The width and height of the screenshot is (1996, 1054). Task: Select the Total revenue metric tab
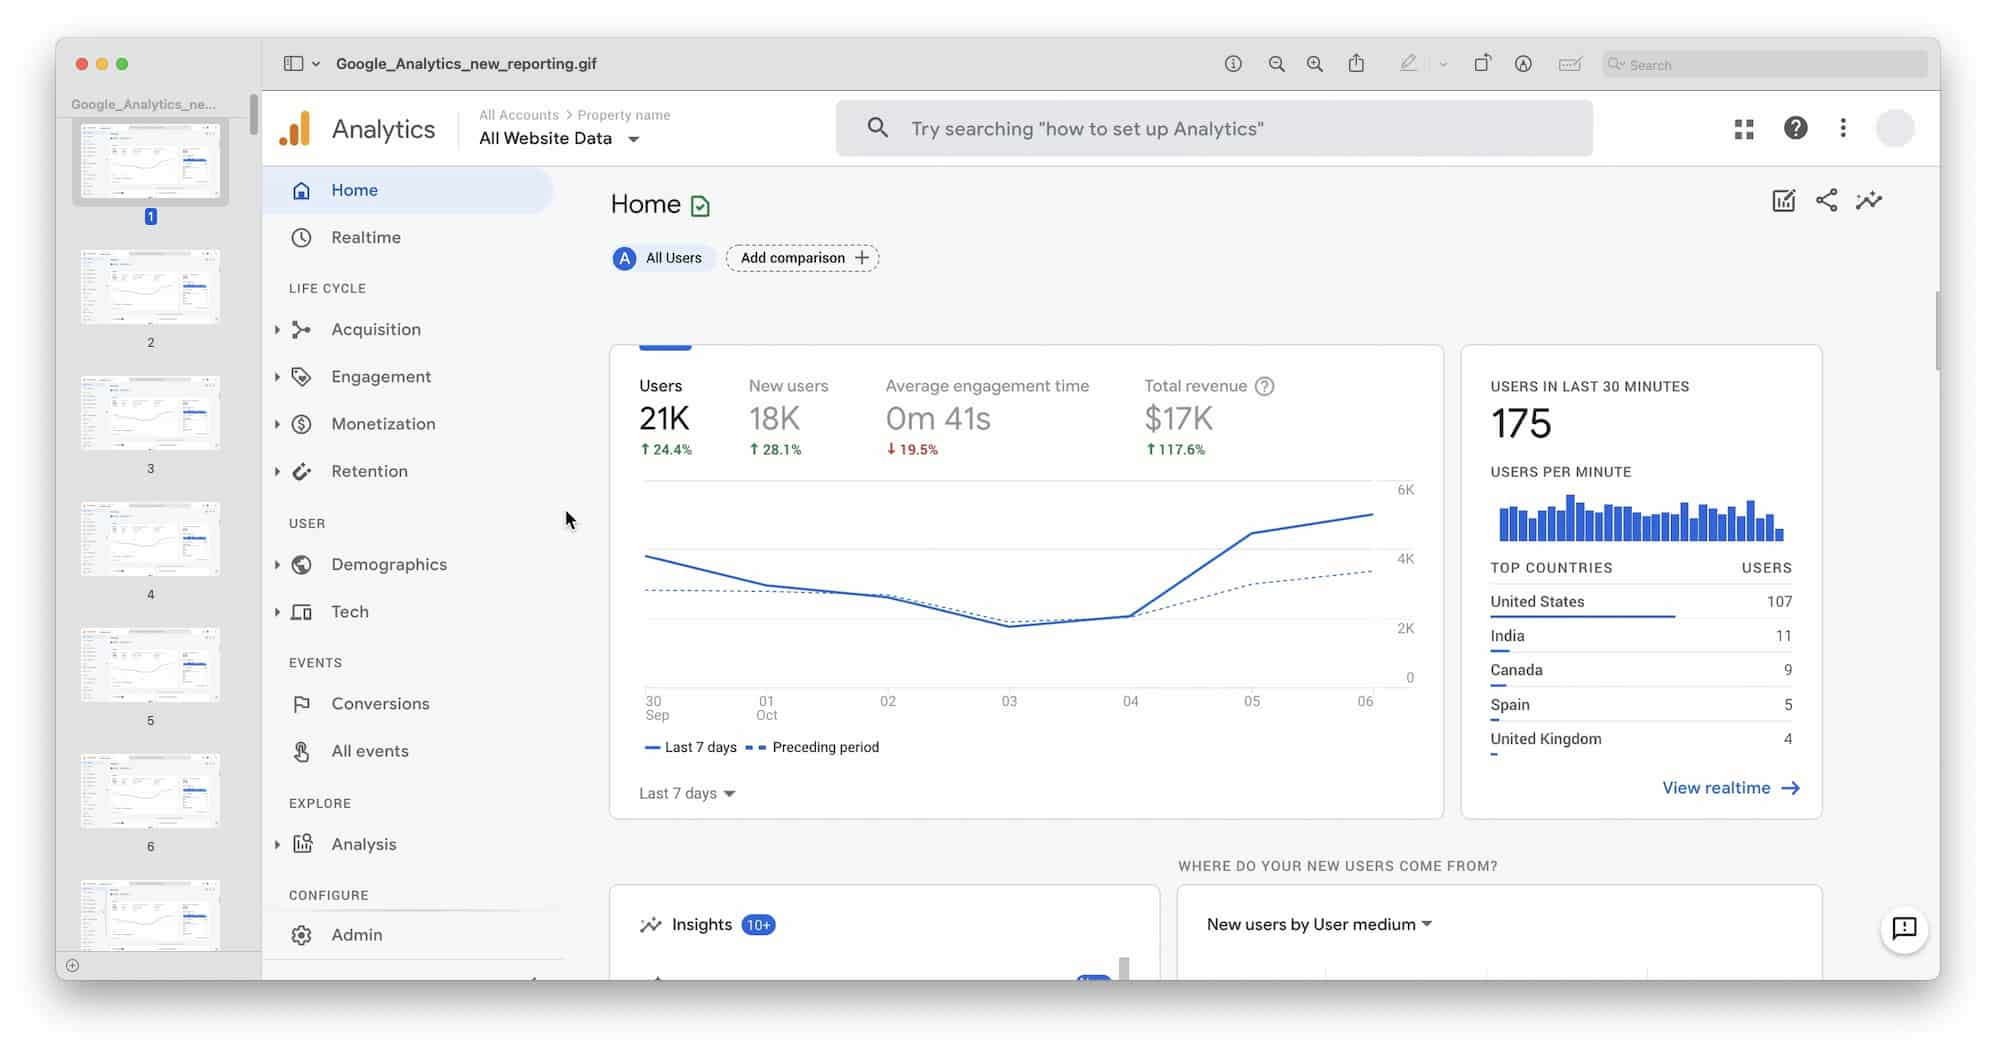point(1209,418)
